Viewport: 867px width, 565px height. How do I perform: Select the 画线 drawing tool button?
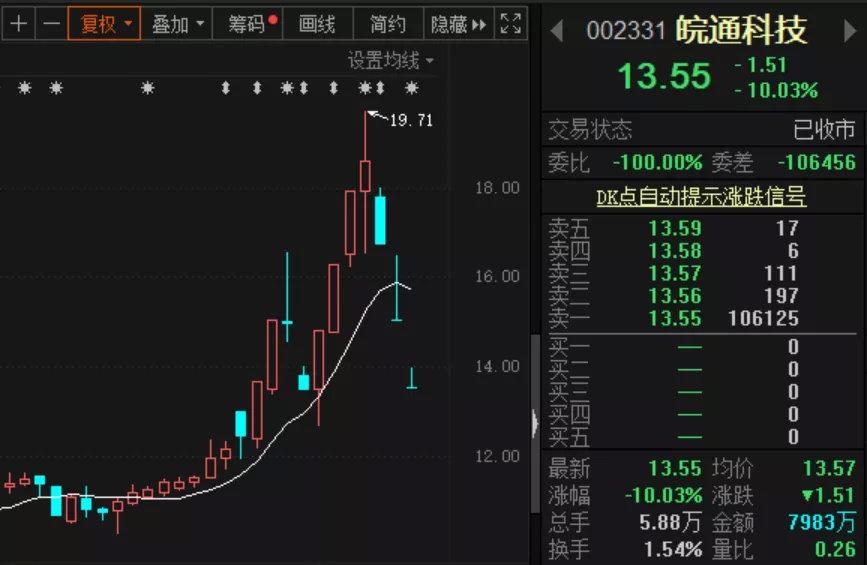317,24
